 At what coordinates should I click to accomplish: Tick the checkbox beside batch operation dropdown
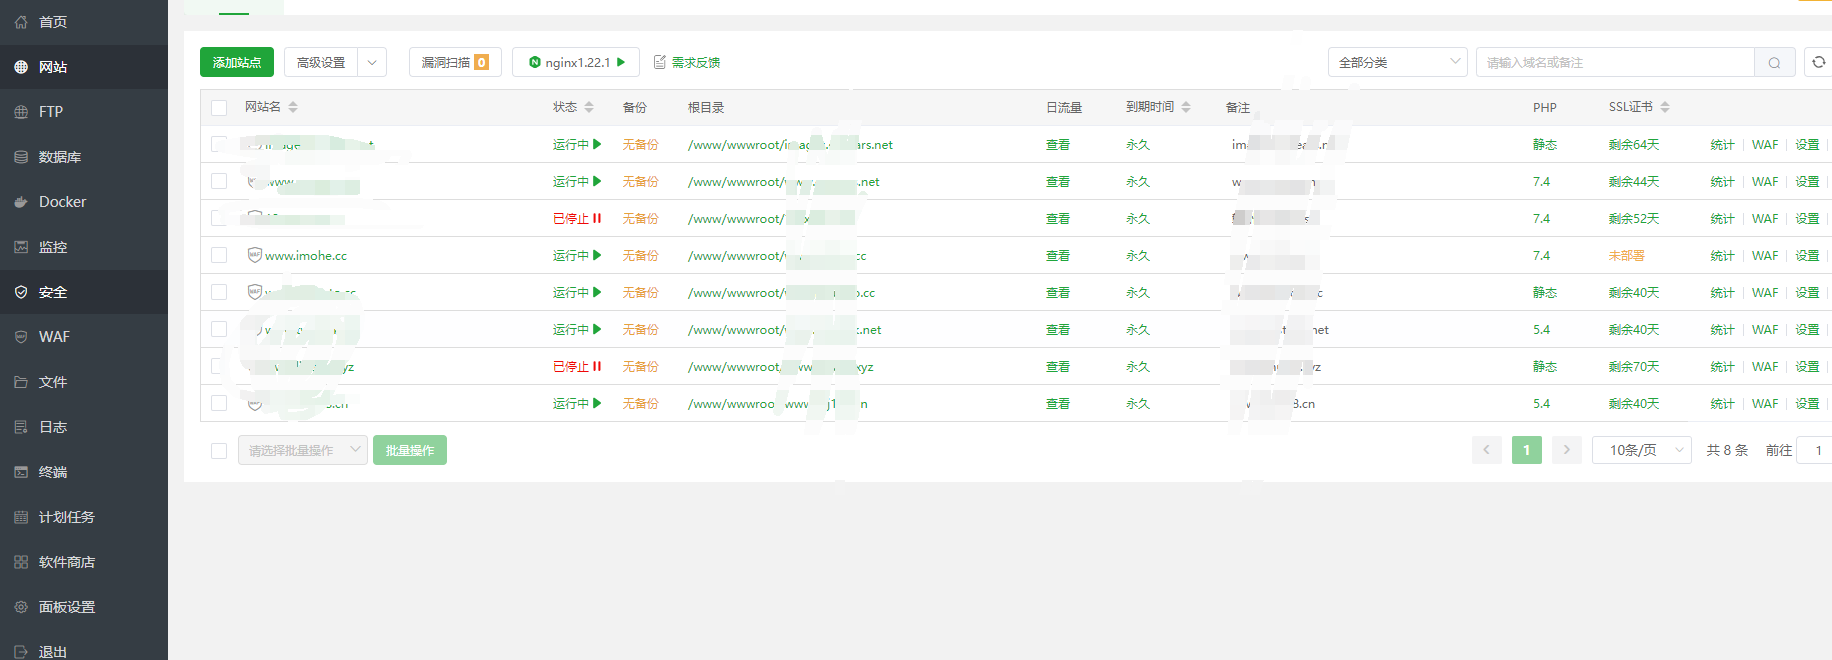point(219,451)
